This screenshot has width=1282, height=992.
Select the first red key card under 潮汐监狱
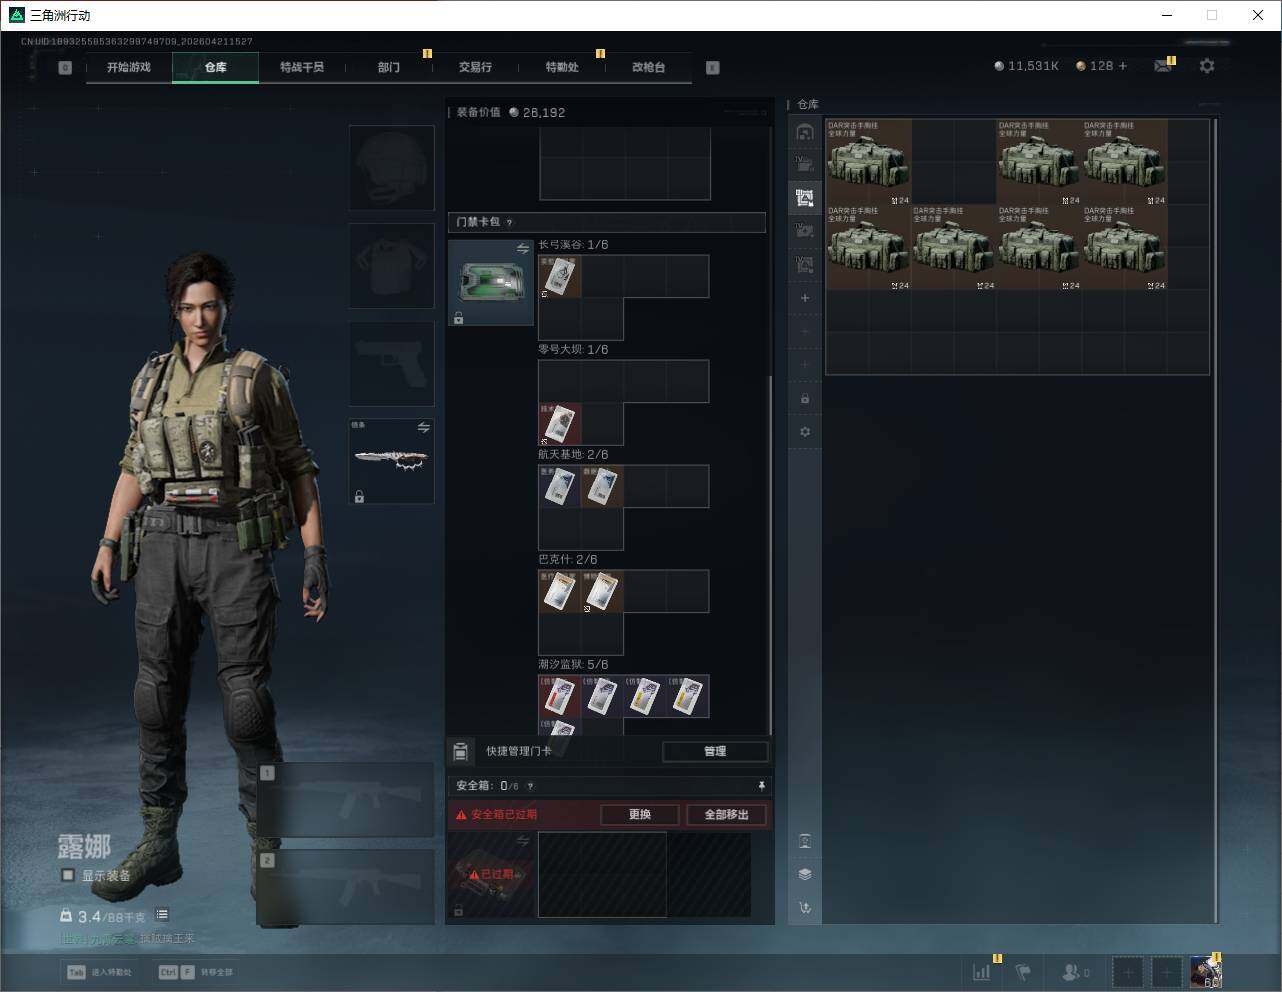(560, 697)
